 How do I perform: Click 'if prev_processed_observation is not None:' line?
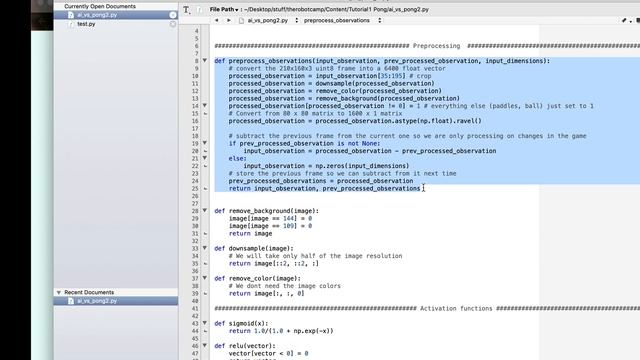click(x=304, y=143)
